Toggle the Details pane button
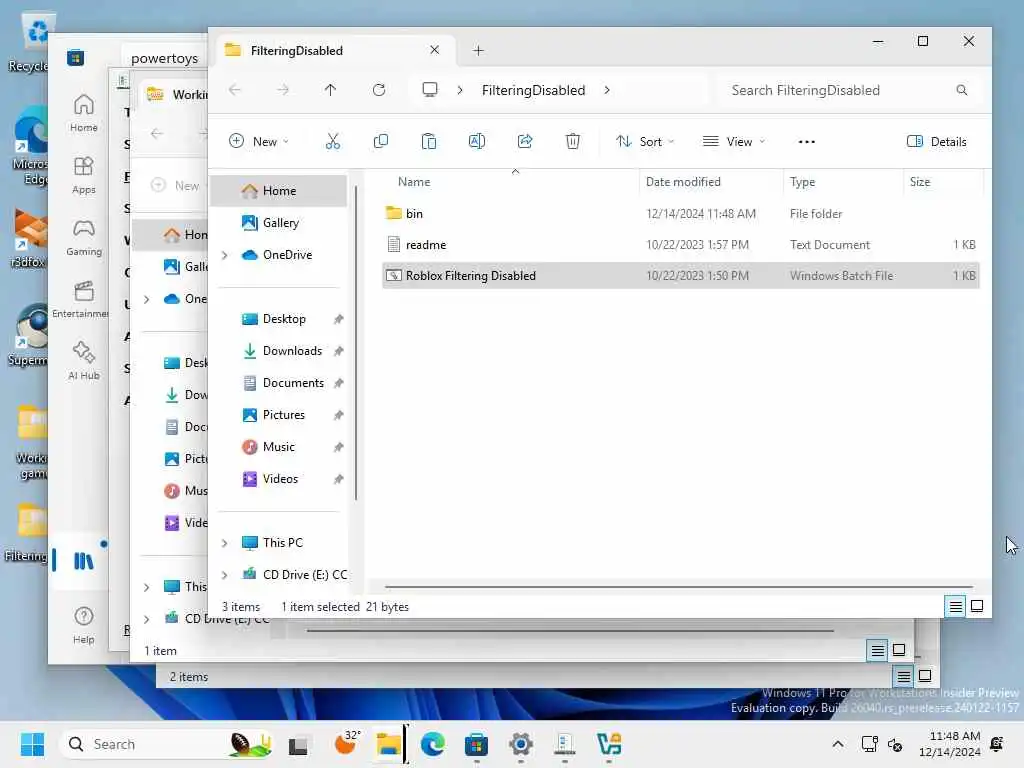Viewport: 1024px width, 768px height. (936, 141)
